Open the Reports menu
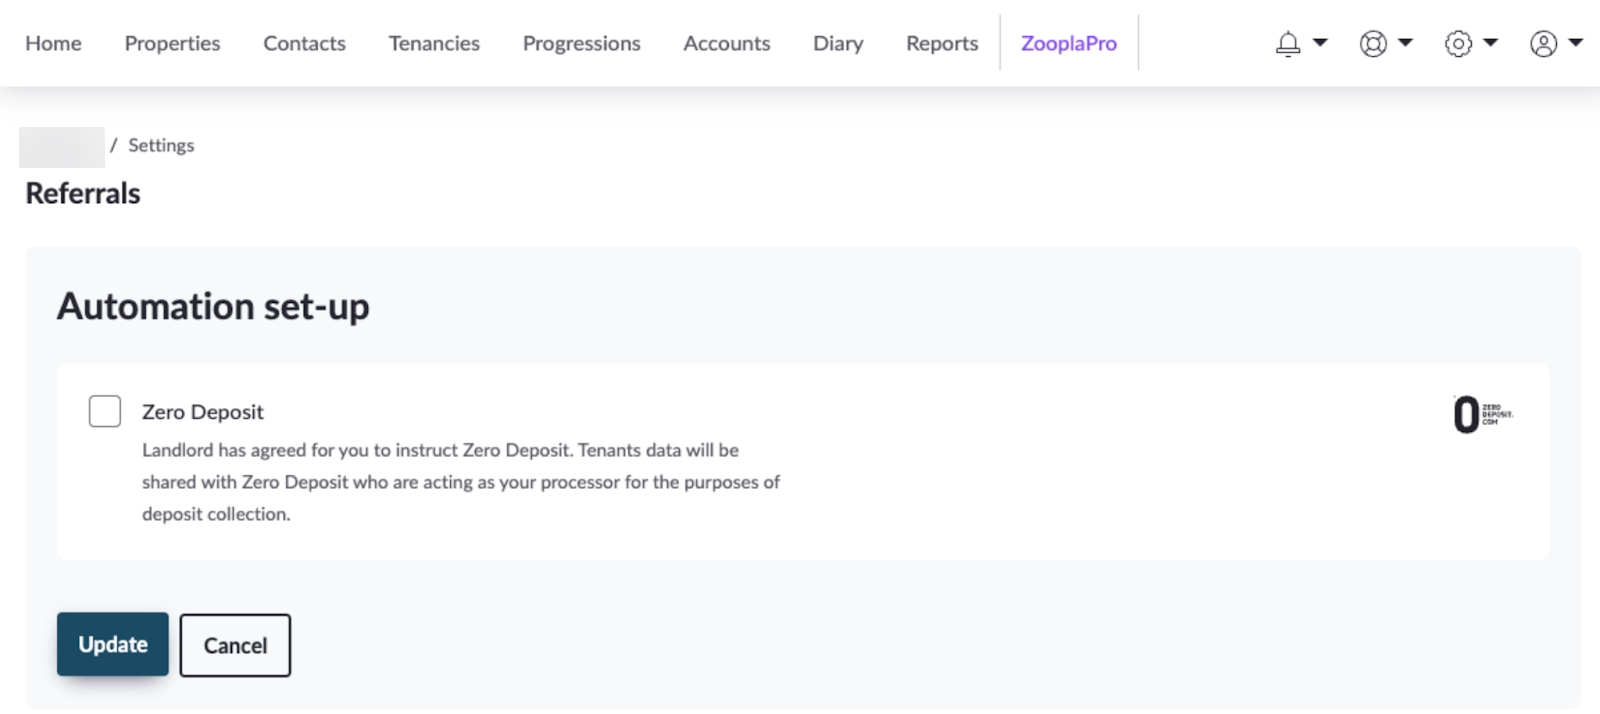 [x=942, y=43]
